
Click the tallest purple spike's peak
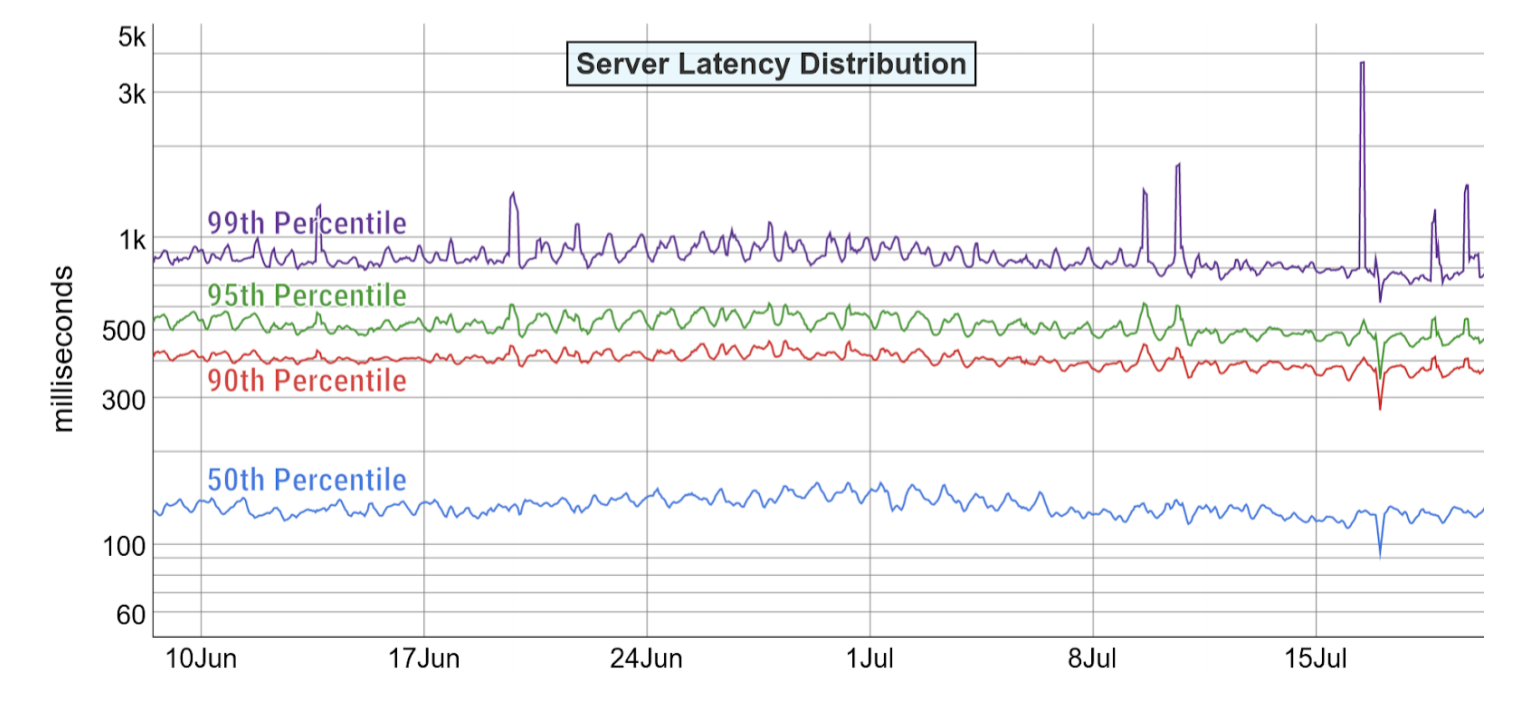point(1361,63)
